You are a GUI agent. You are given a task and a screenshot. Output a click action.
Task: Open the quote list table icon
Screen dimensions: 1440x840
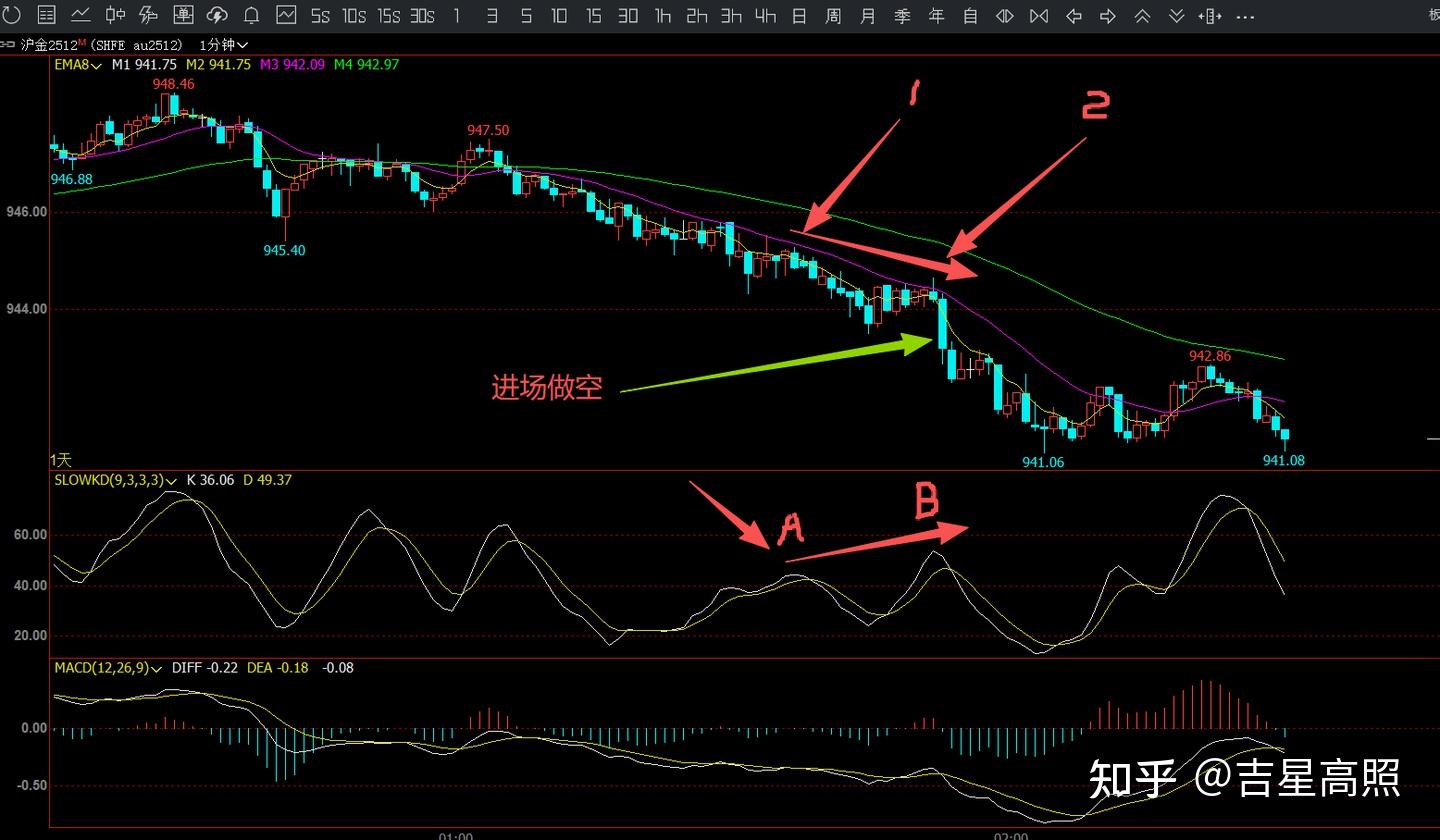46,15
